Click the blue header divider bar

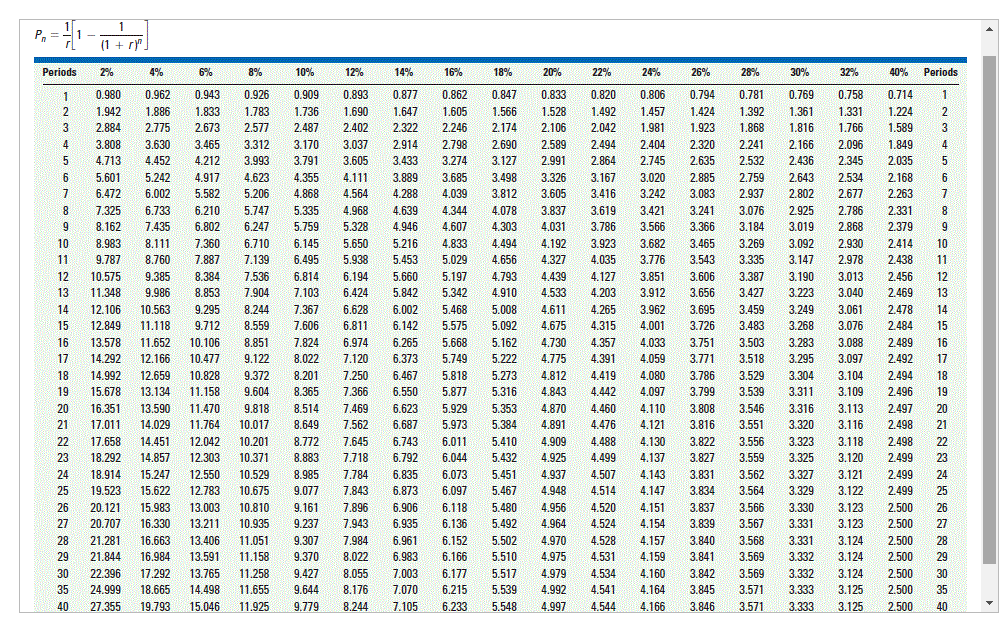[500, 58]
